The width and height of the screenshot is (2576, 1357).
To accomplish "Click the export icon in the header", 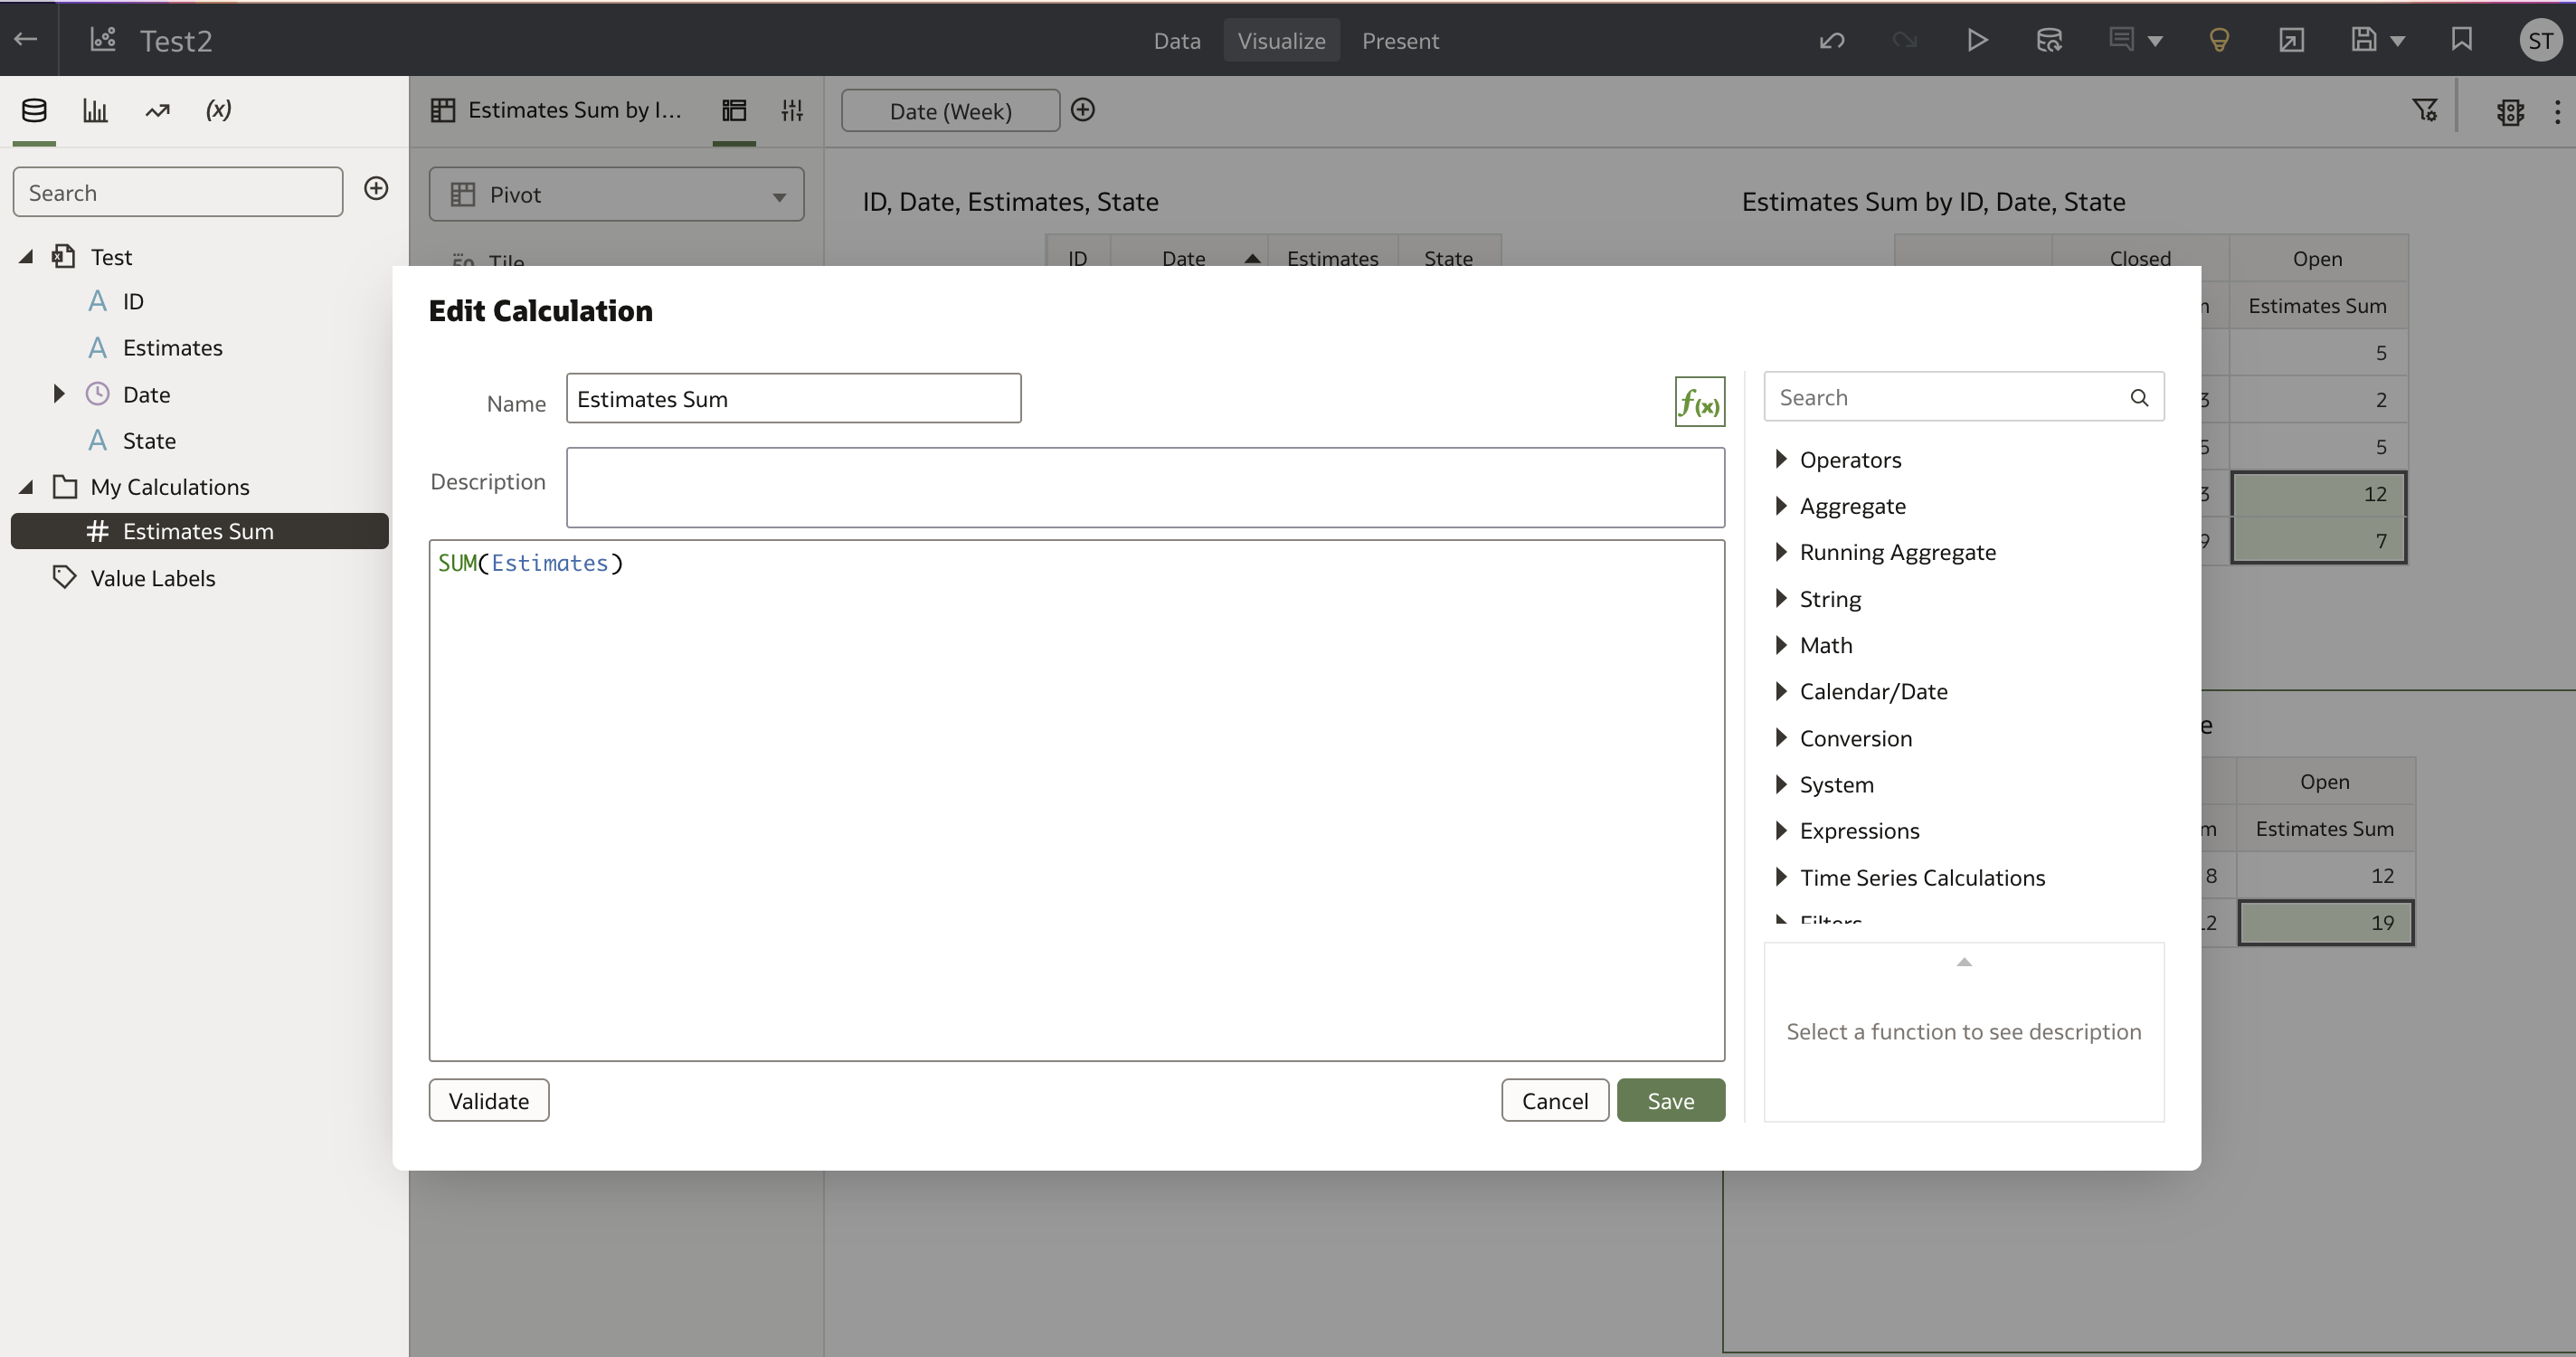I will coord(2291,40).
